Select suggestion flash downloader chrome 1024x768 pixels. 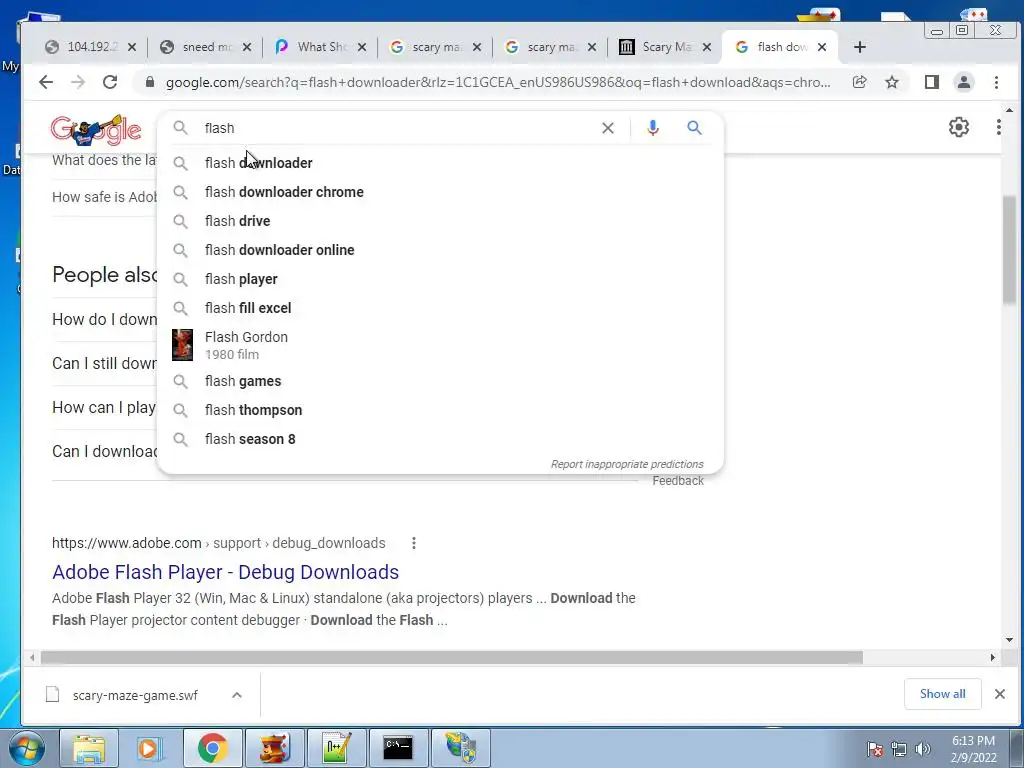(x=440, y=192)
